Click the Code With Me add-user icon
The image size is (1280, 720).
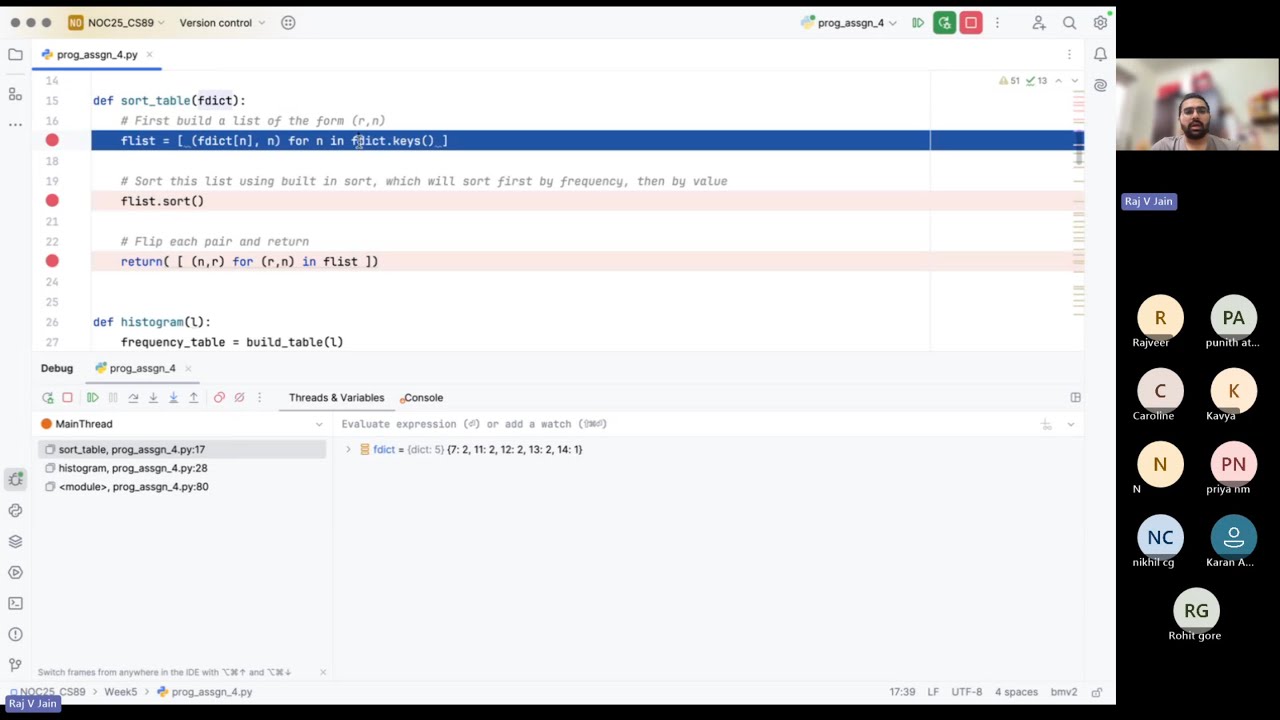[x=1038, y=23]
